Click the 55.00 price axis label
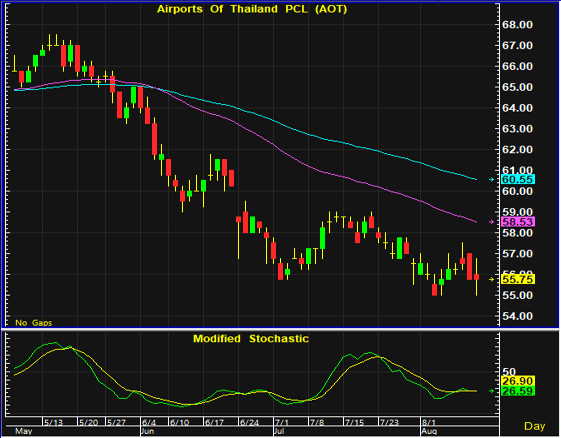 click(517, 296)
